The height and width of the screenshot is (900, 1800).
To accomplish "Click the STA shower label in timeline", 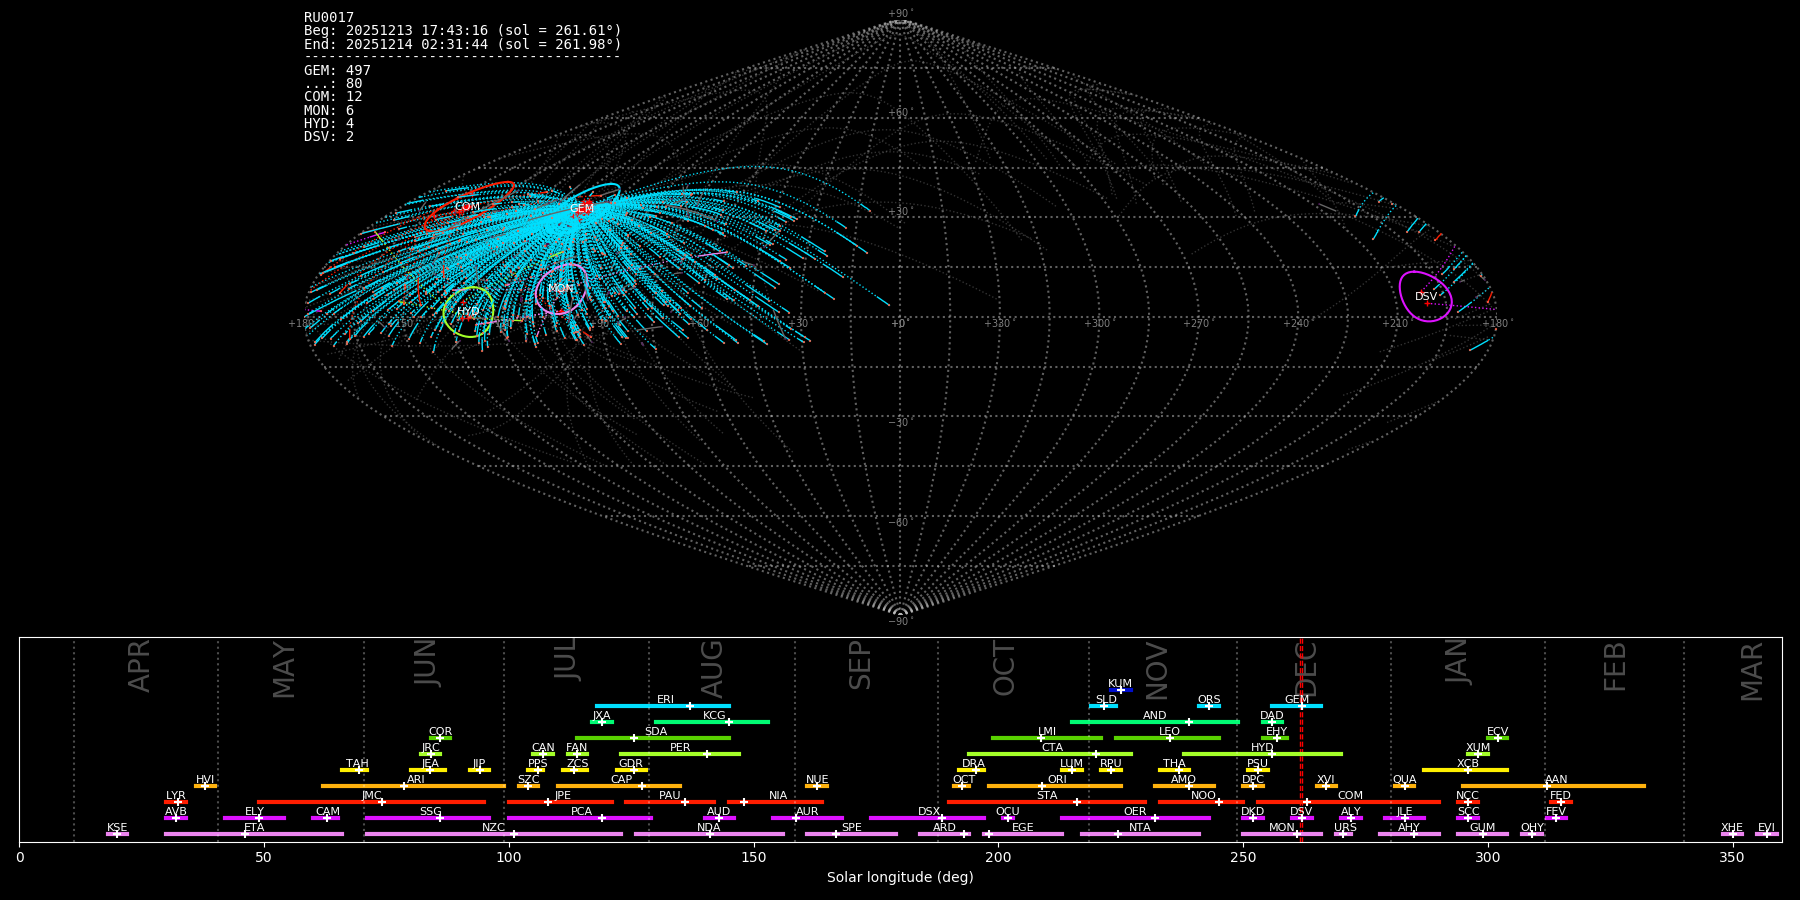I will (x=1047, y=796).
